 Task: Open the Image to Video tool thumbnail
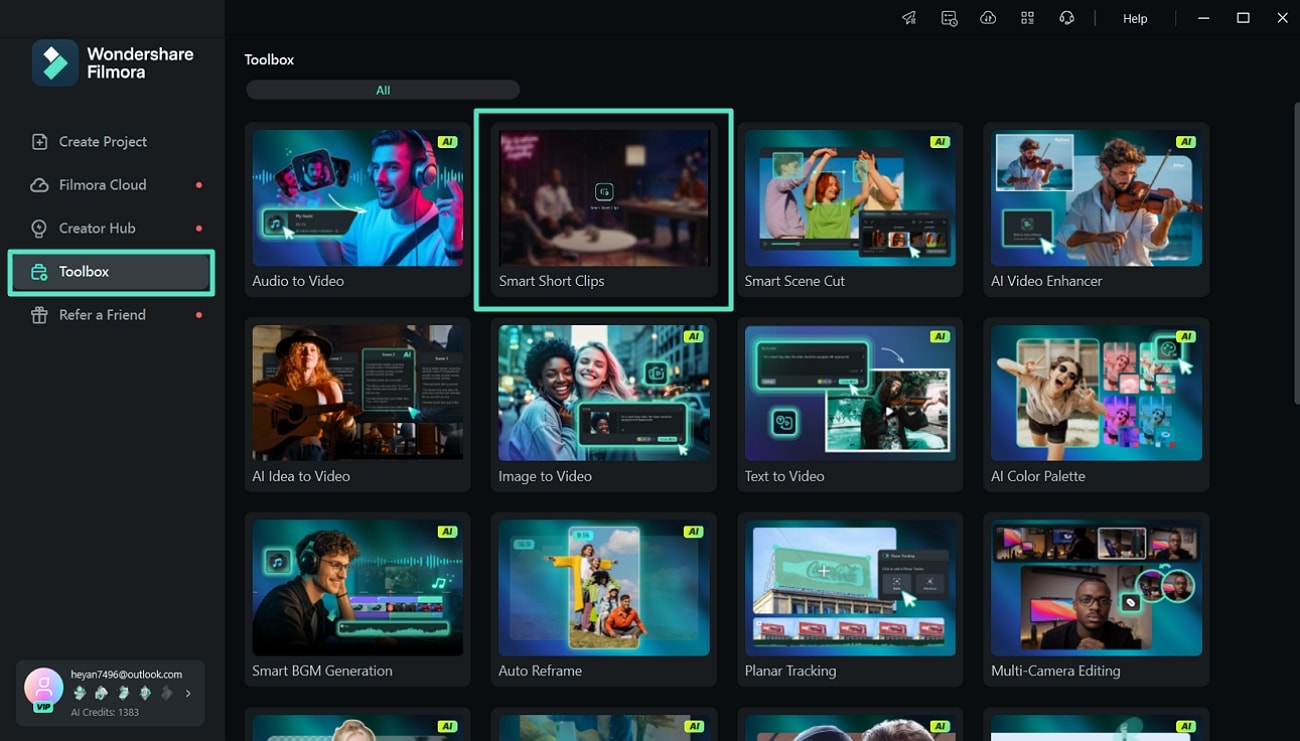click(604, 393)
